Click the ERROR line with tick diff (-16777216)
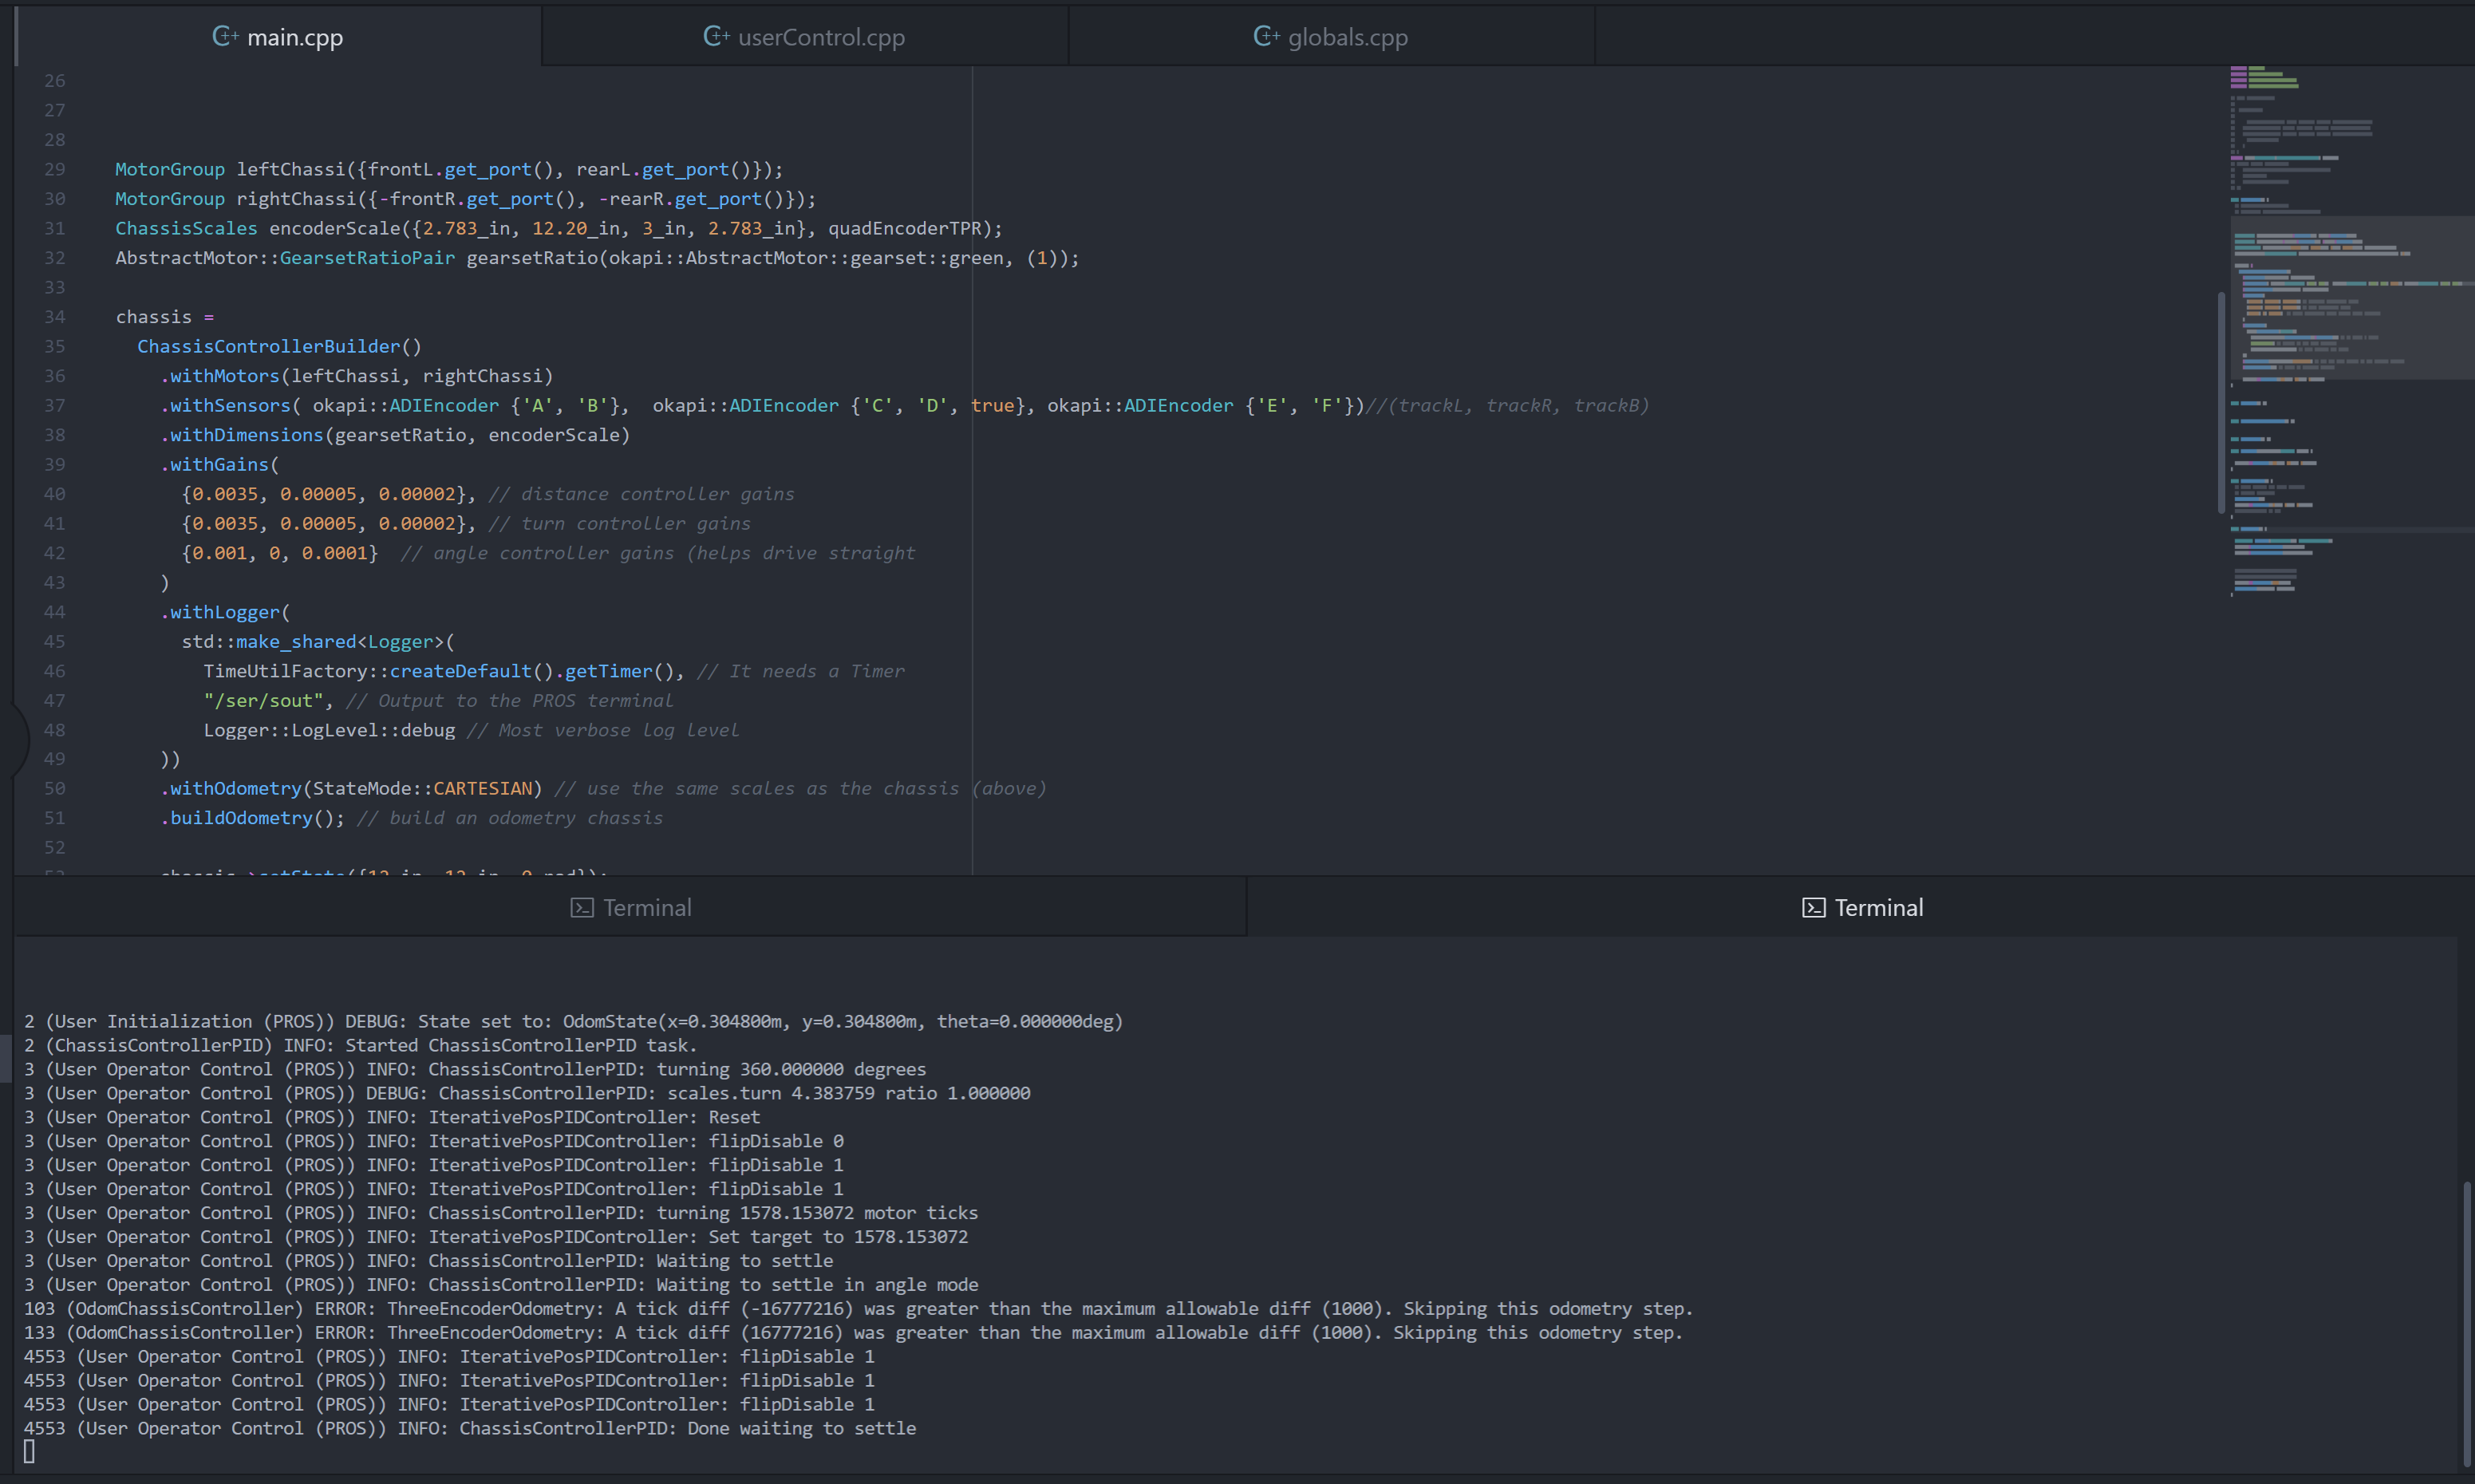Image resolution: width=2475 pixels, height=1484 pixels. (x=858, y=1309)
